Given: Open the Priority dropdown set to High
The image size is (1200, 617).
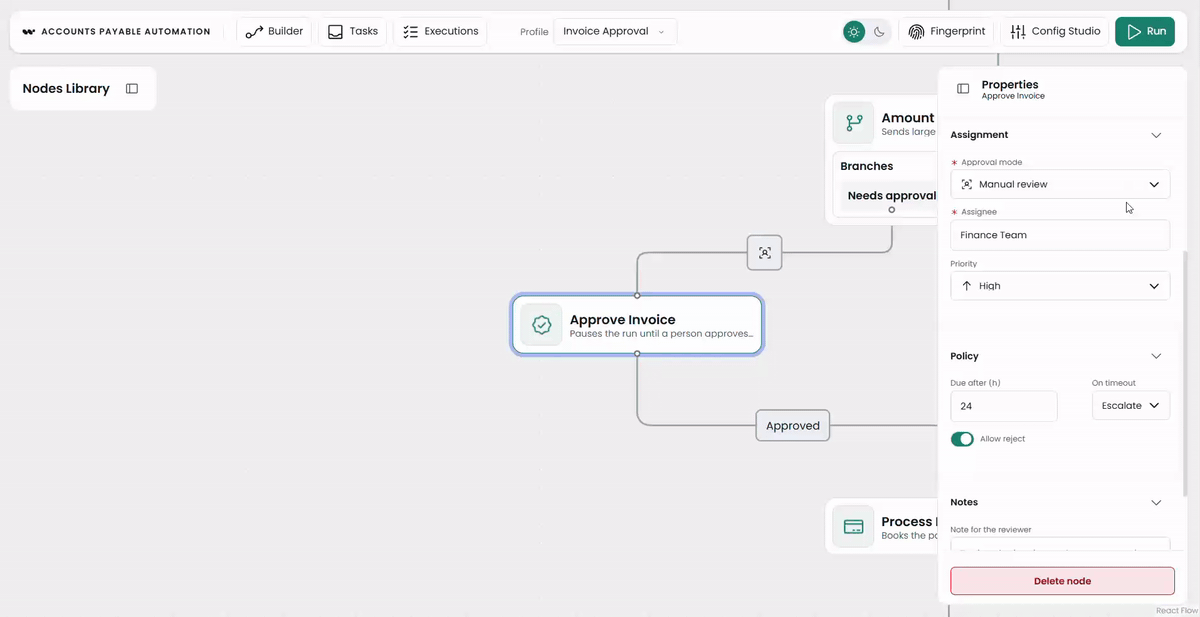Looking at the screenshot, I should [1060, 286].
